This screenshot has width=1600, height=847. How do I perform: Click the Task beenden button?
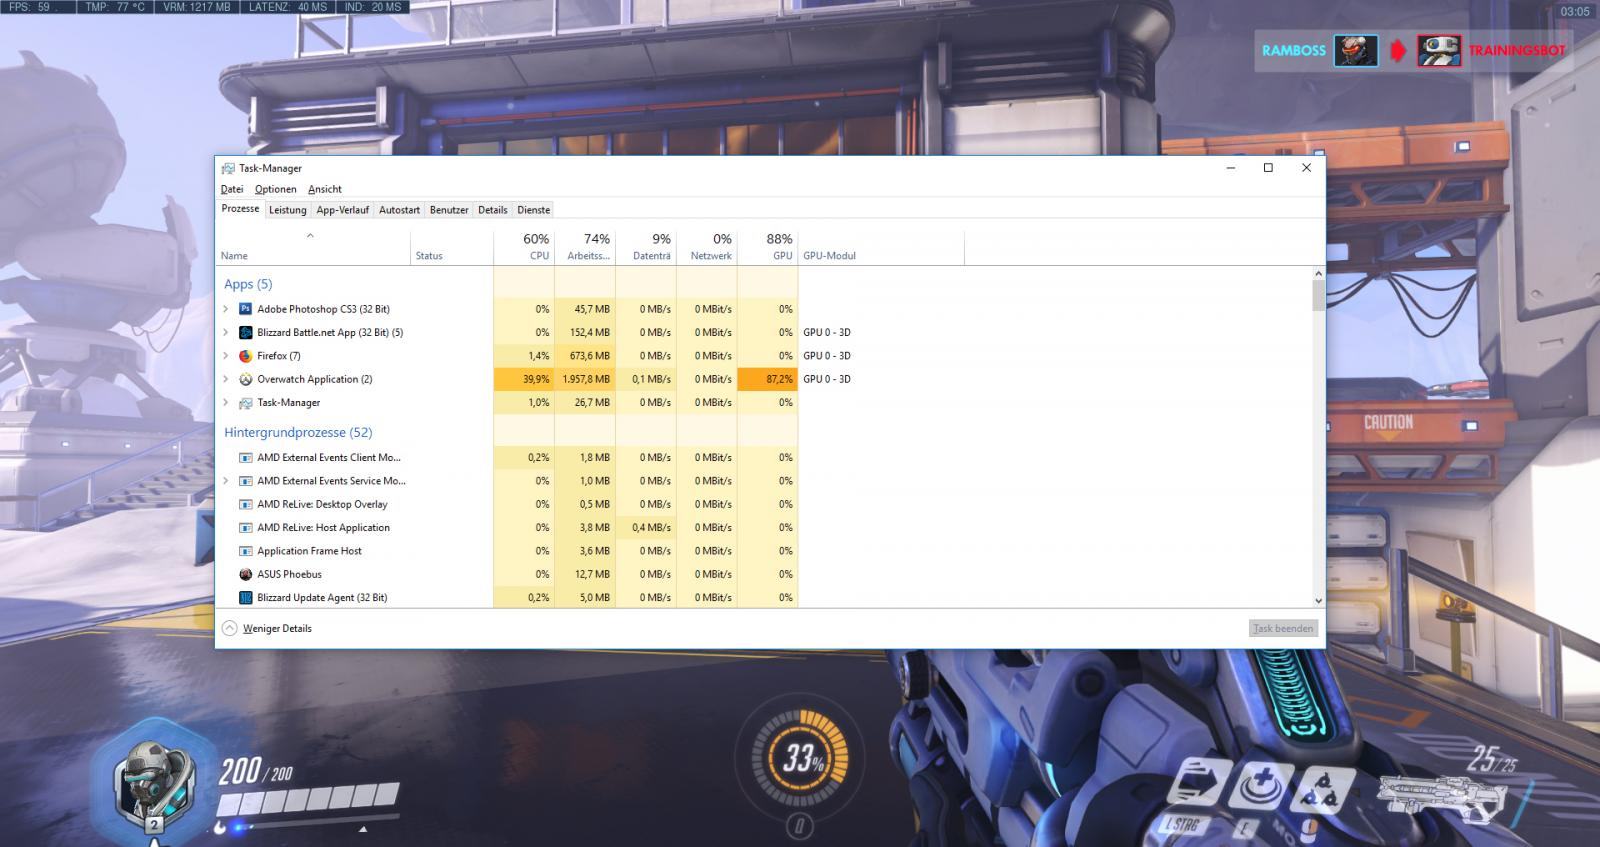pos(1283,628)
